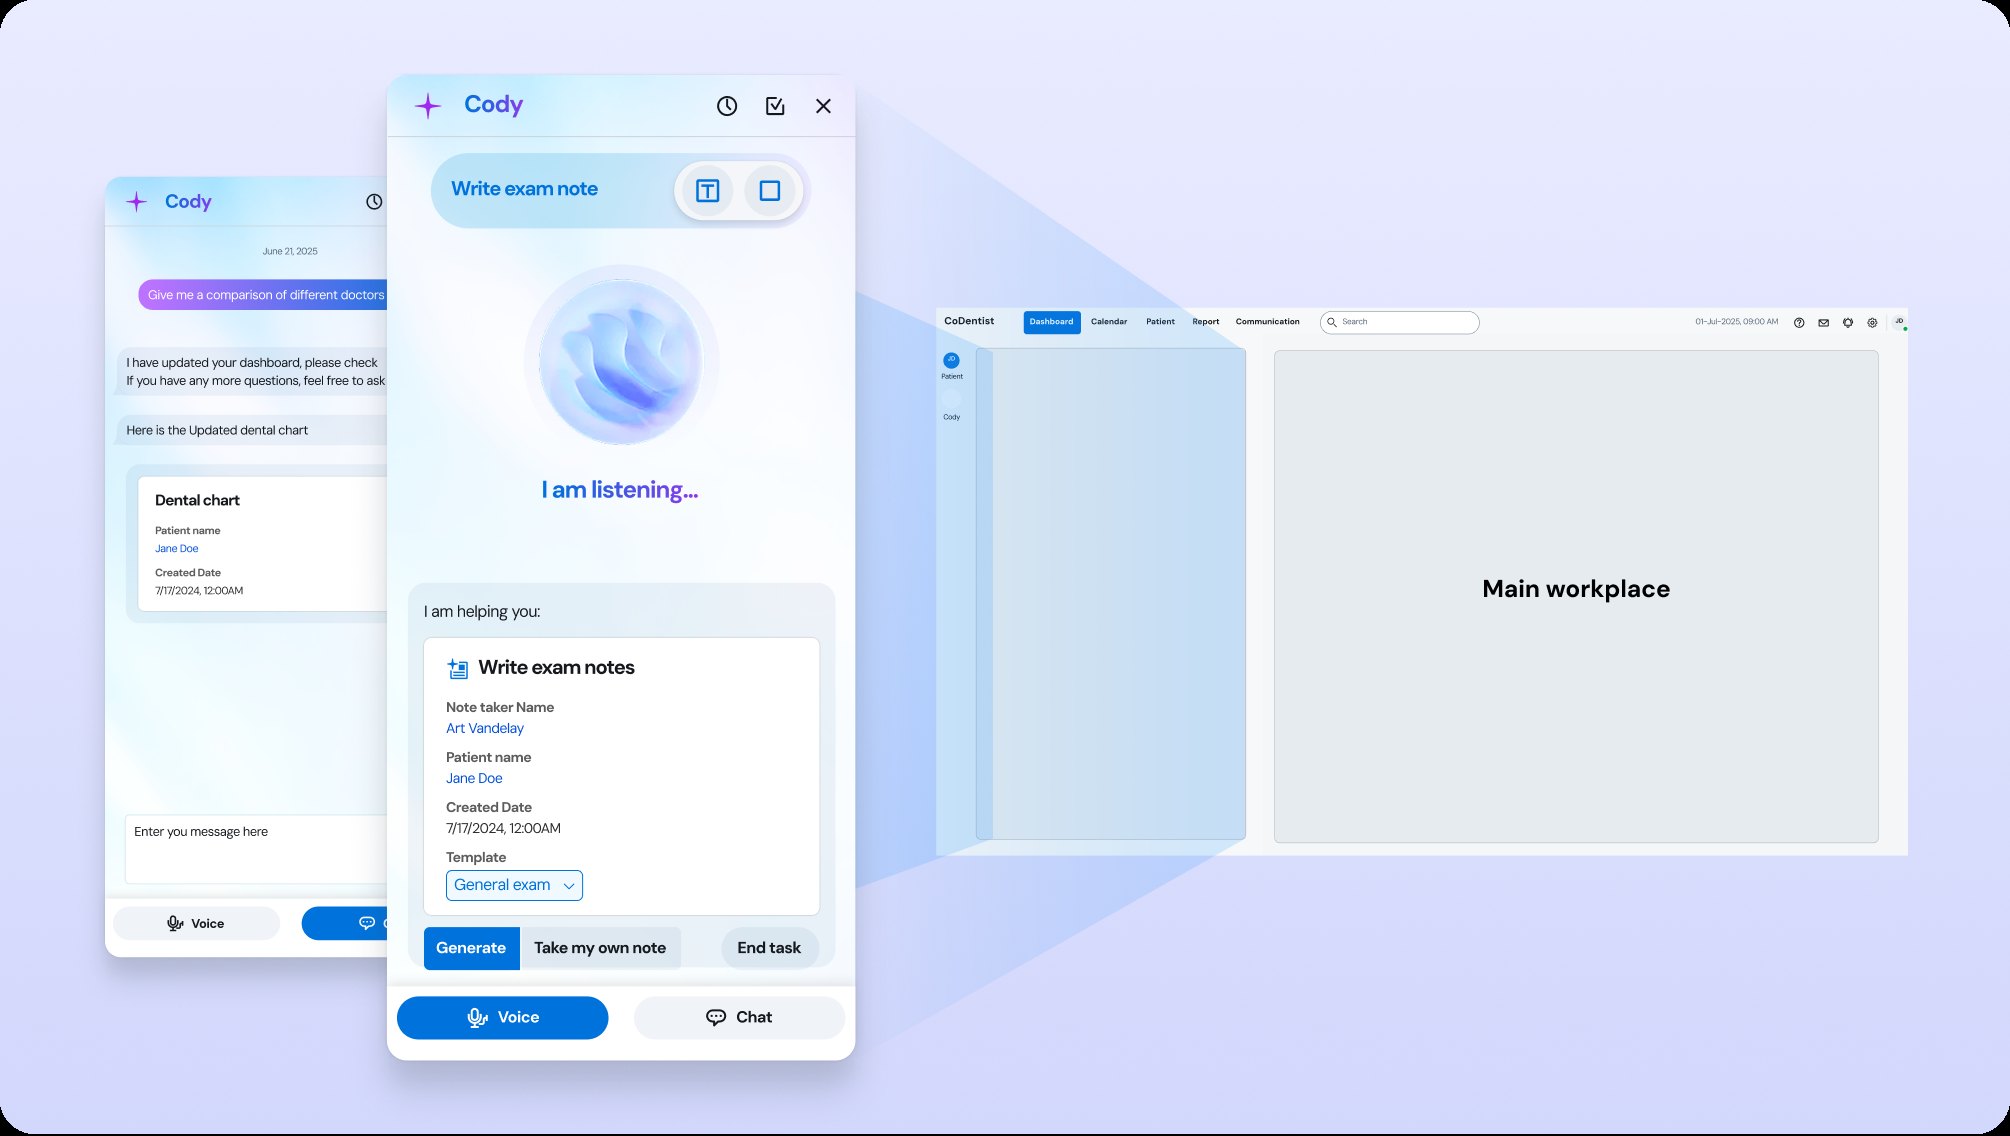Open the mail envelope icon in CoDentist
Viewport: 2010px width, 1136px height.
[1824, 323]
